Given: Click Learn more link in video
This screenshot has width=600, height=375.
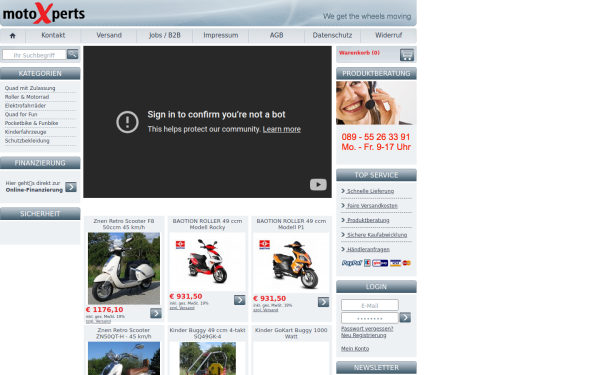Looking at the screenshot, I should [282, 129].
